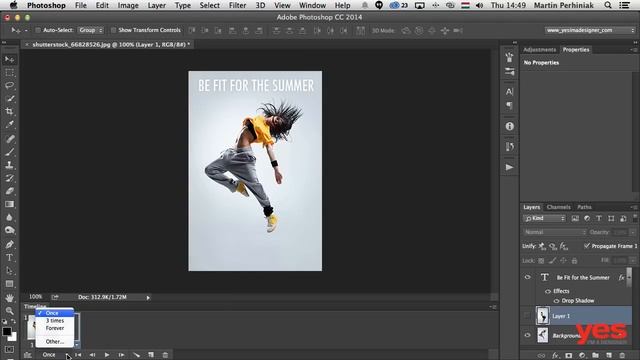Delete layer using trash icon
640x360 pixels.
(622, 356)
